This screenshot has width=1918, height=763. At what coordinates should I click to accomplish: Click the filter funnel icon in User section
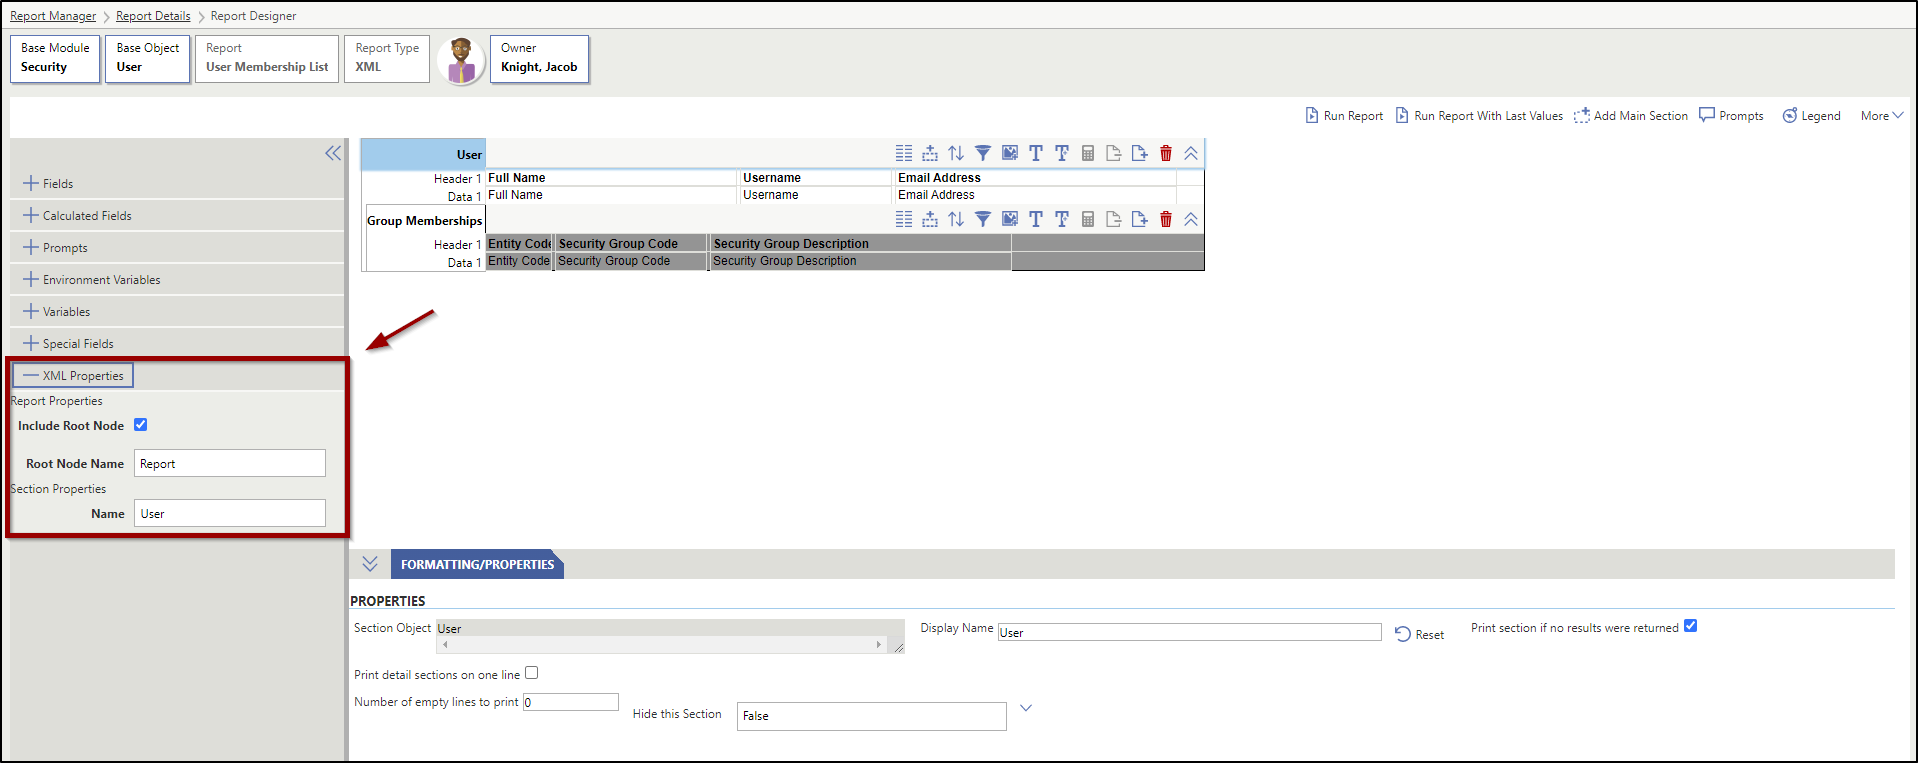(983, 153)
